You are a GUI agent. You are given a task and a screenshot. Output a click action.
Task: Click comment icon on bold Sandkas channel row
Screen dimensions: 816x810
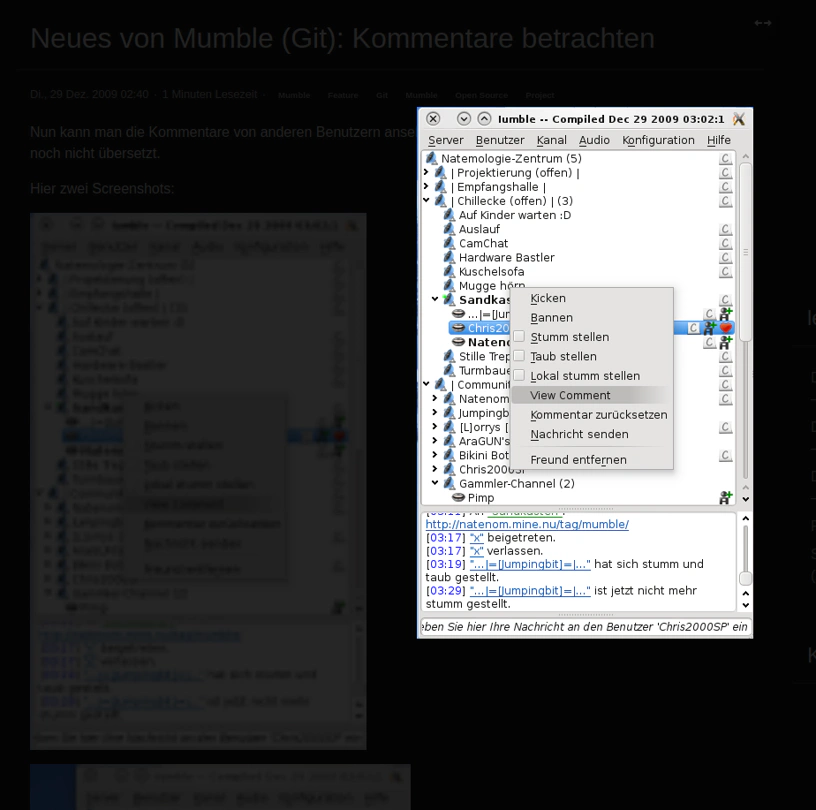(725, 299)
